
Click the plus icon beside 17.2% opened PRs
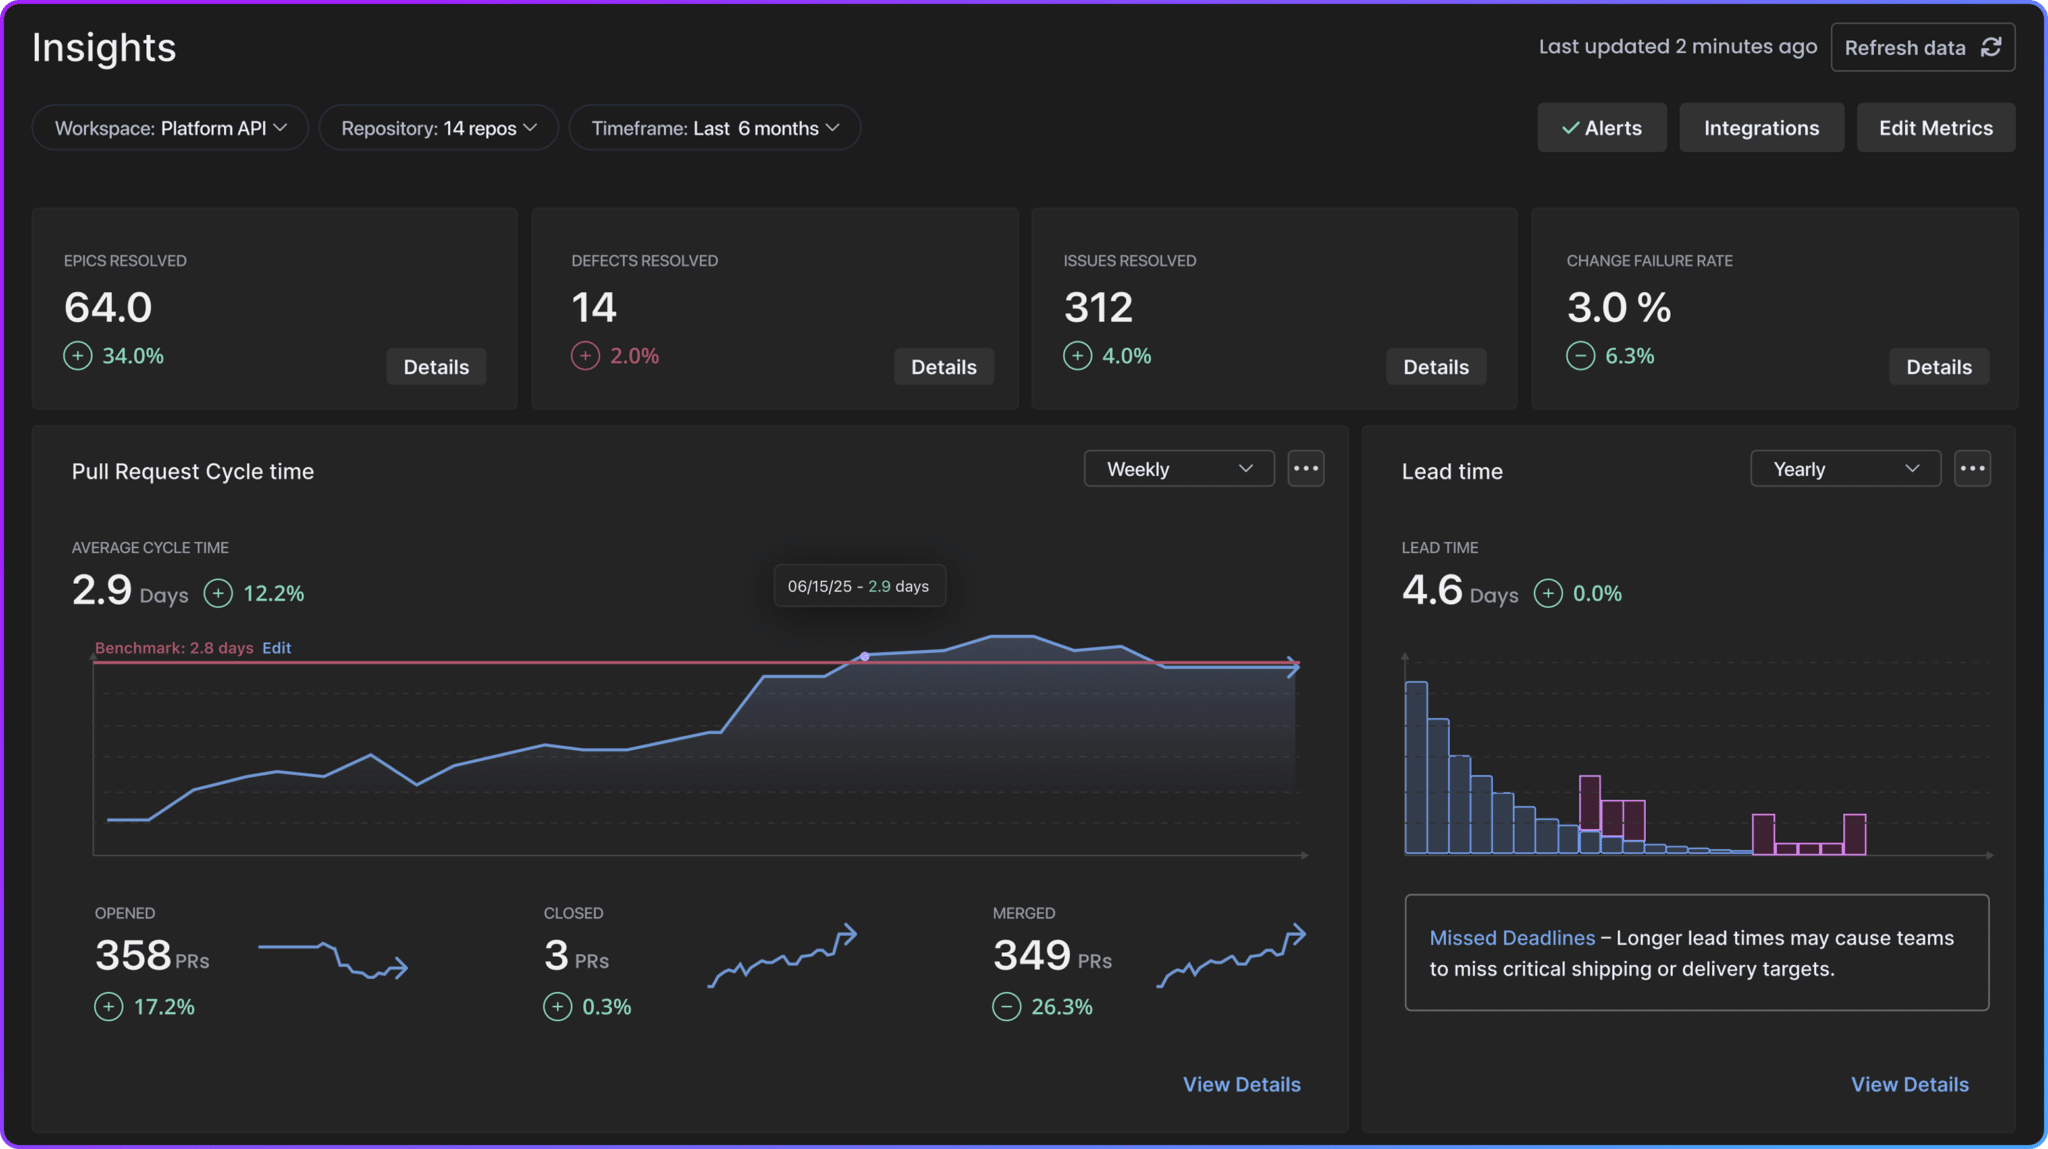pos(107,1007)
